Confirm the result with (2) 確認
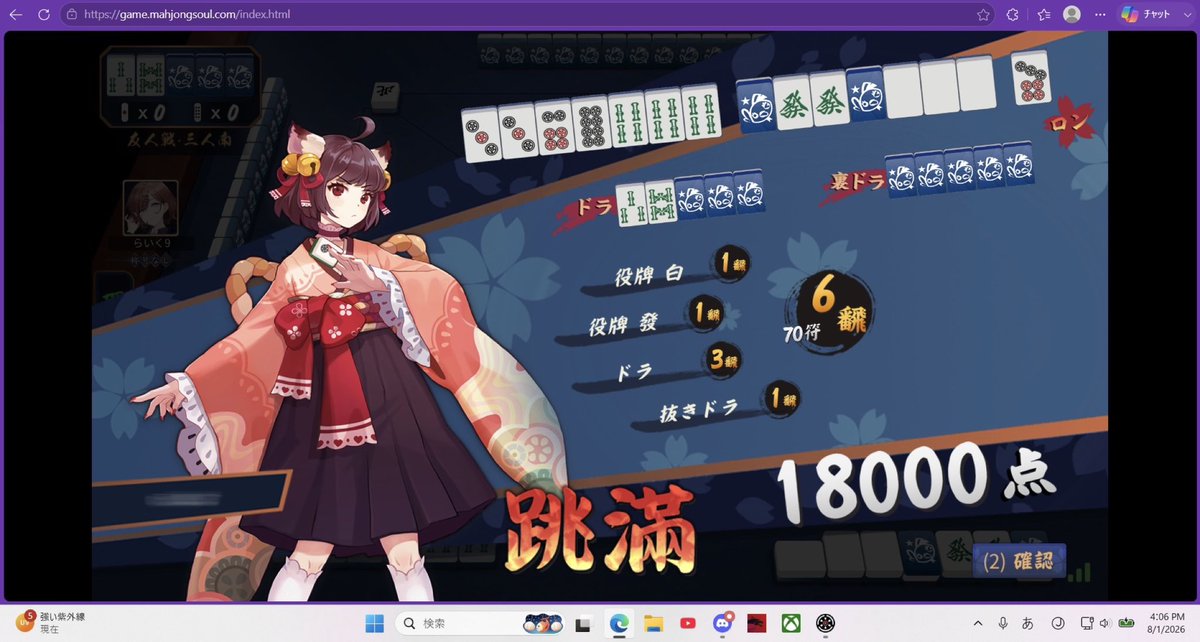This screenshot has height=642, width=1200. [x=1018, y=562]
